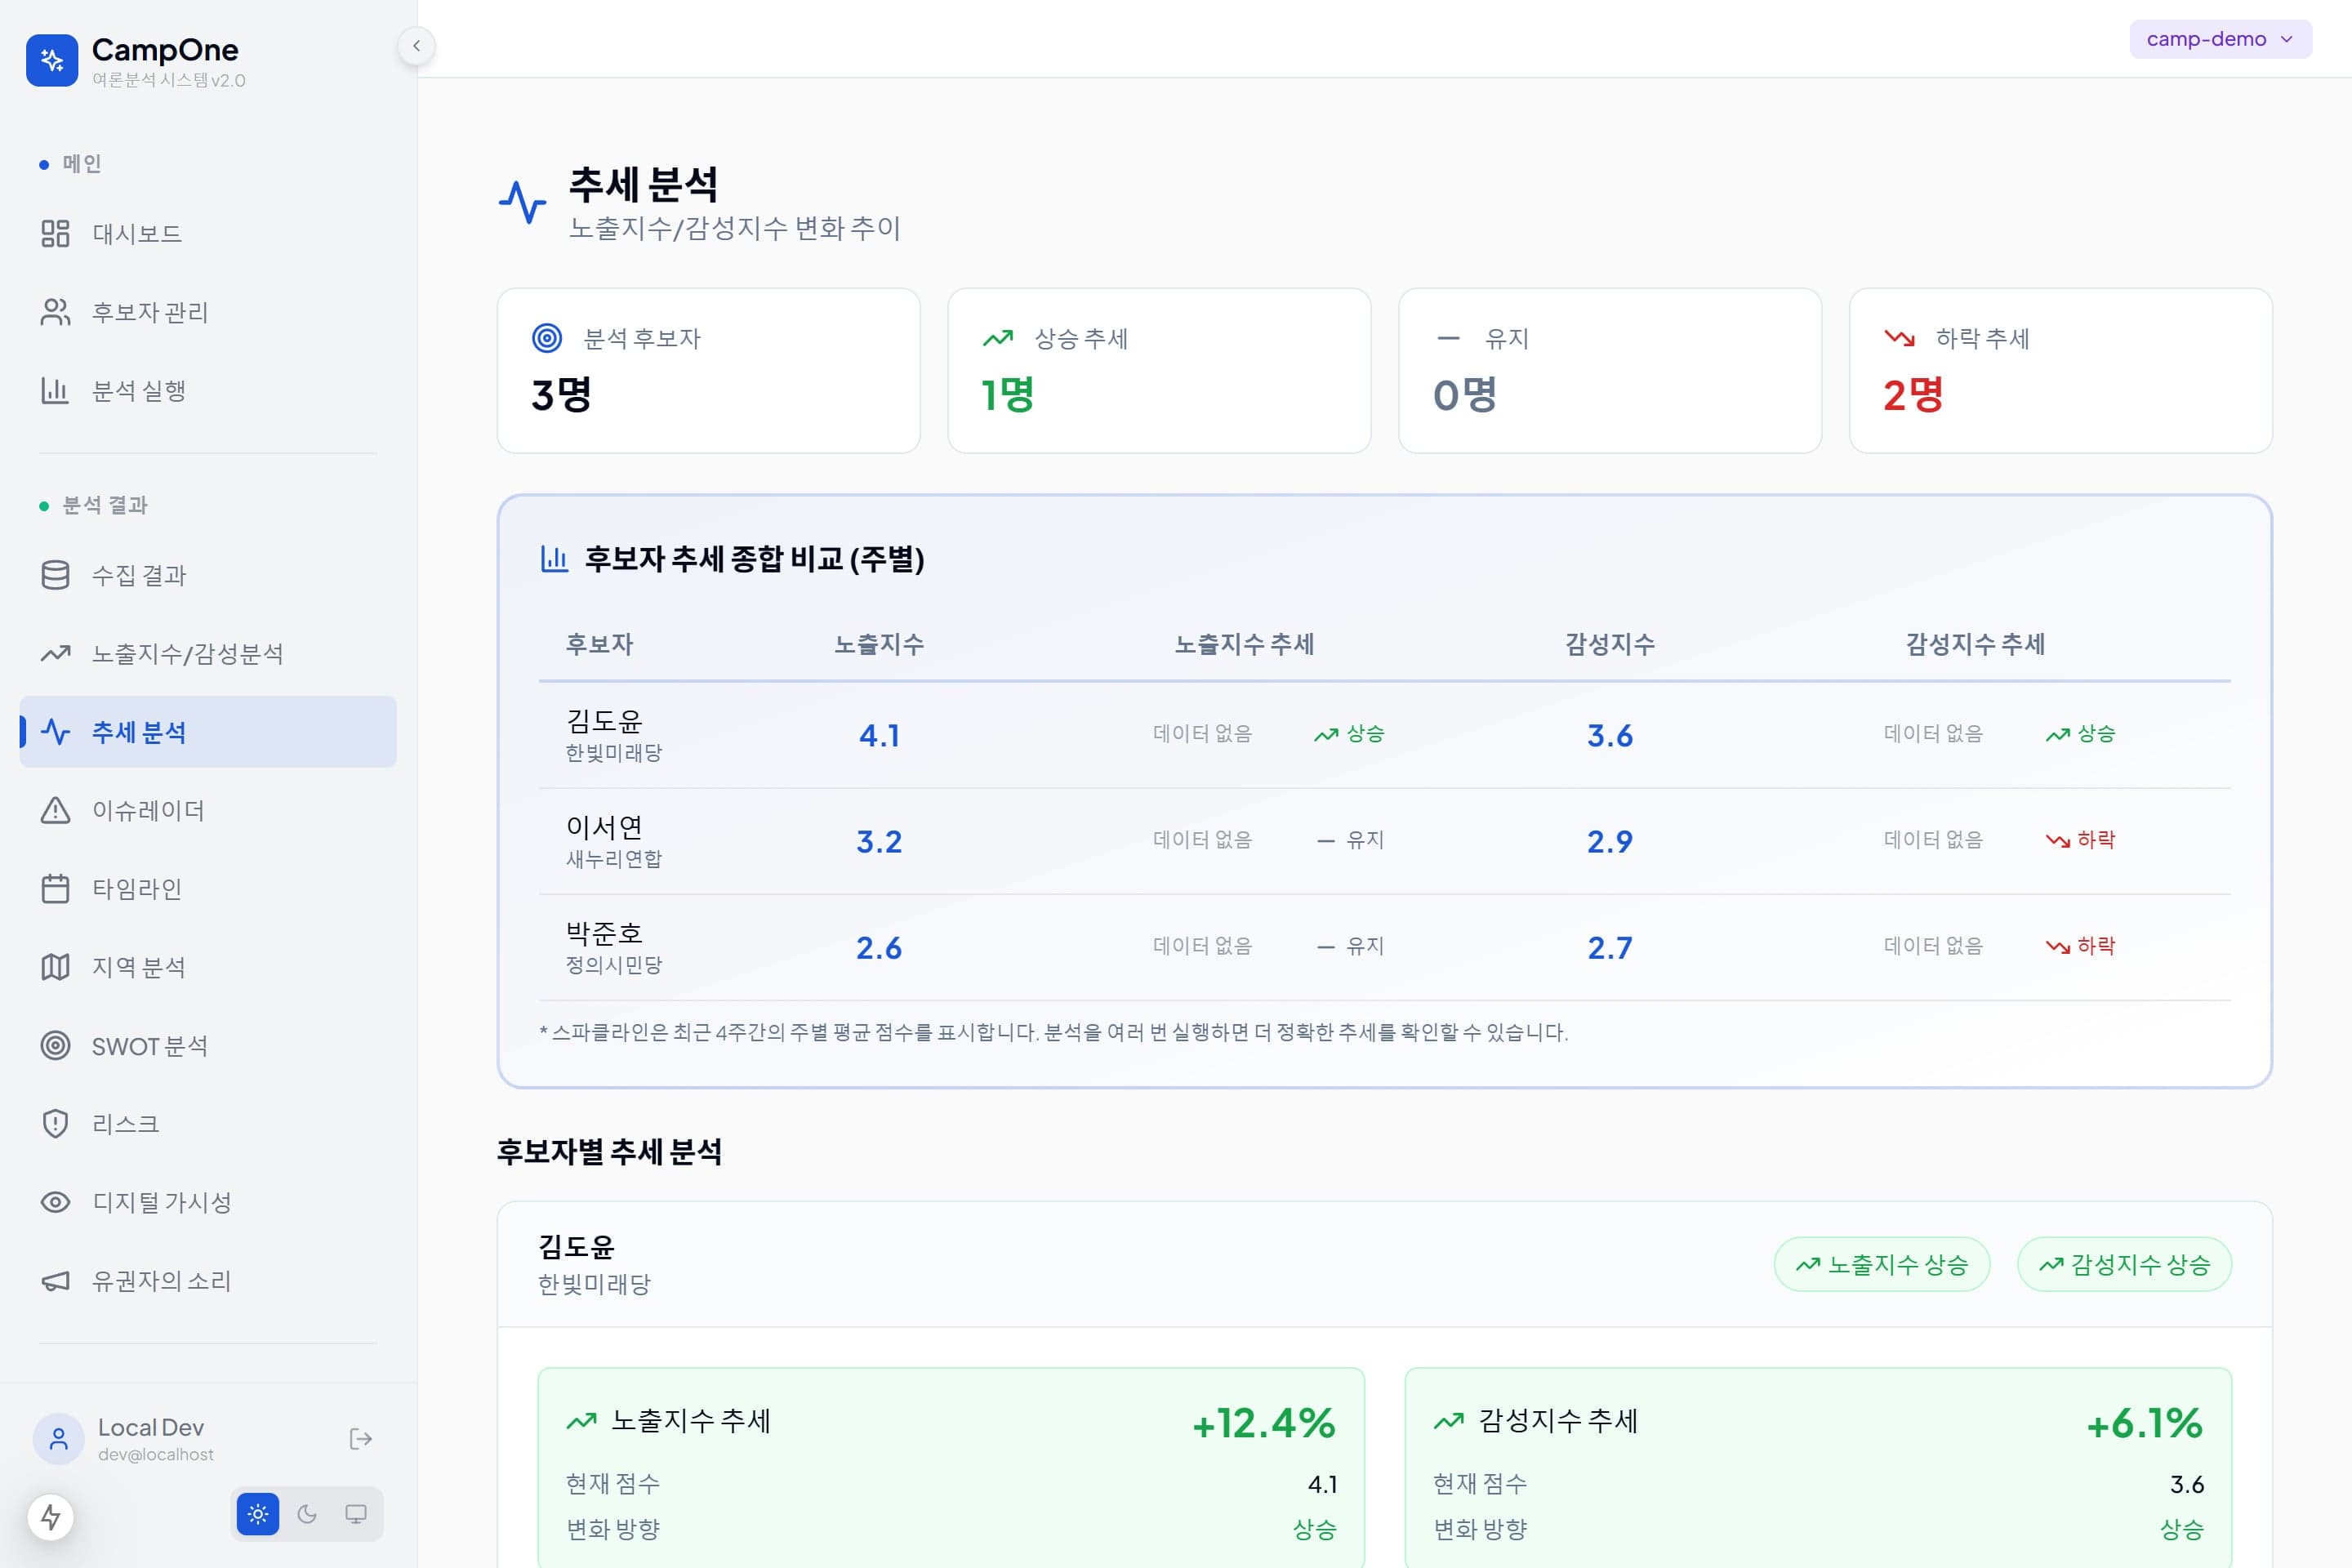Click the +12.4% 노출지수 change value

(x=1264, y=1422)
